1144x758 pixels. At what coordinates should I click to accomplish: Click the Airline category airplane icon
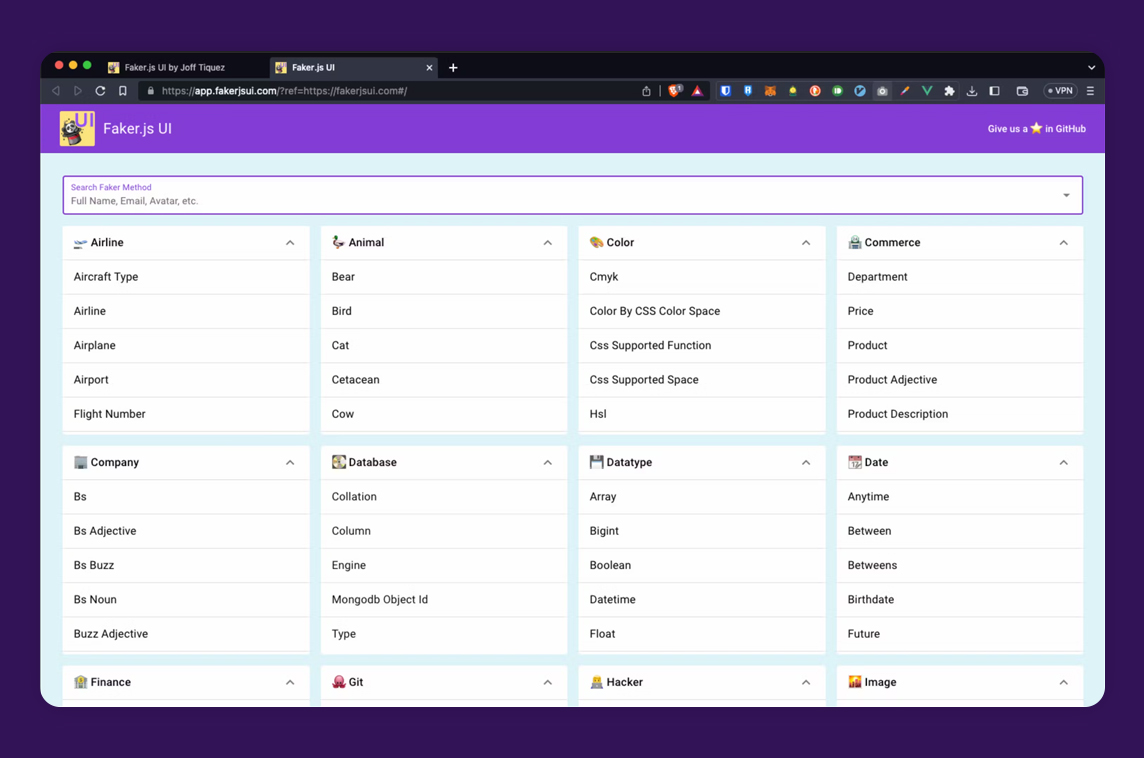tap(80, 243)
